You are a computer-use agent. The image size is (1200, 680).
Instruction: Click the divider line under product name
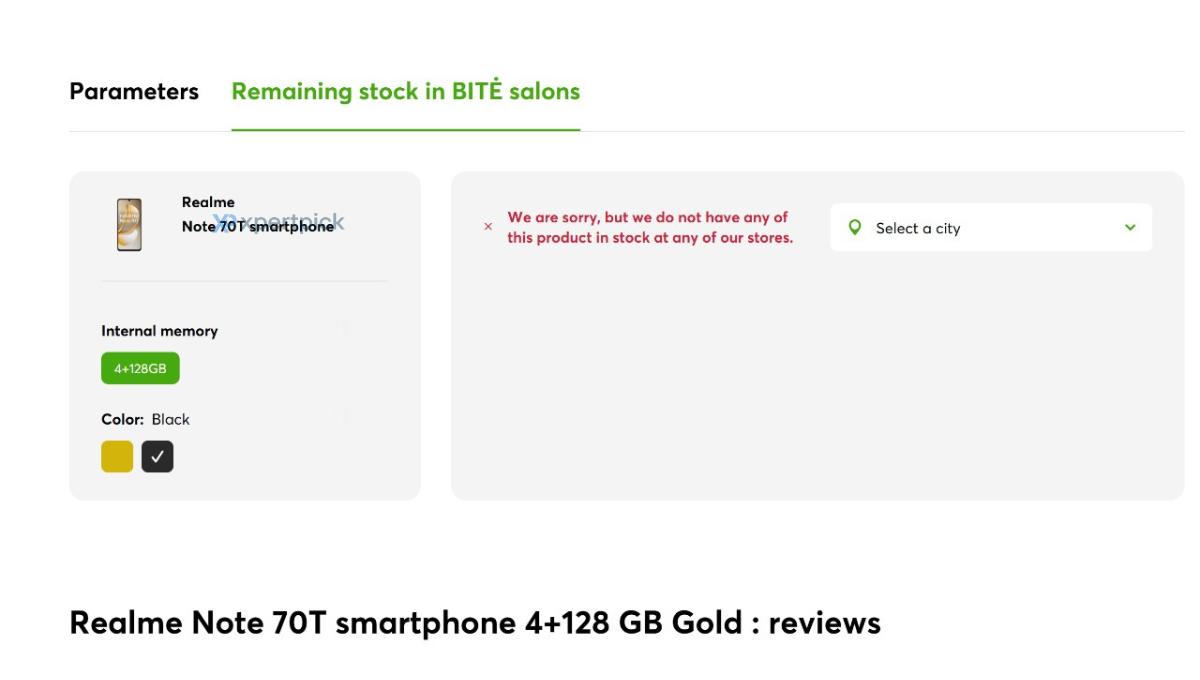click(x=244, y=281)
